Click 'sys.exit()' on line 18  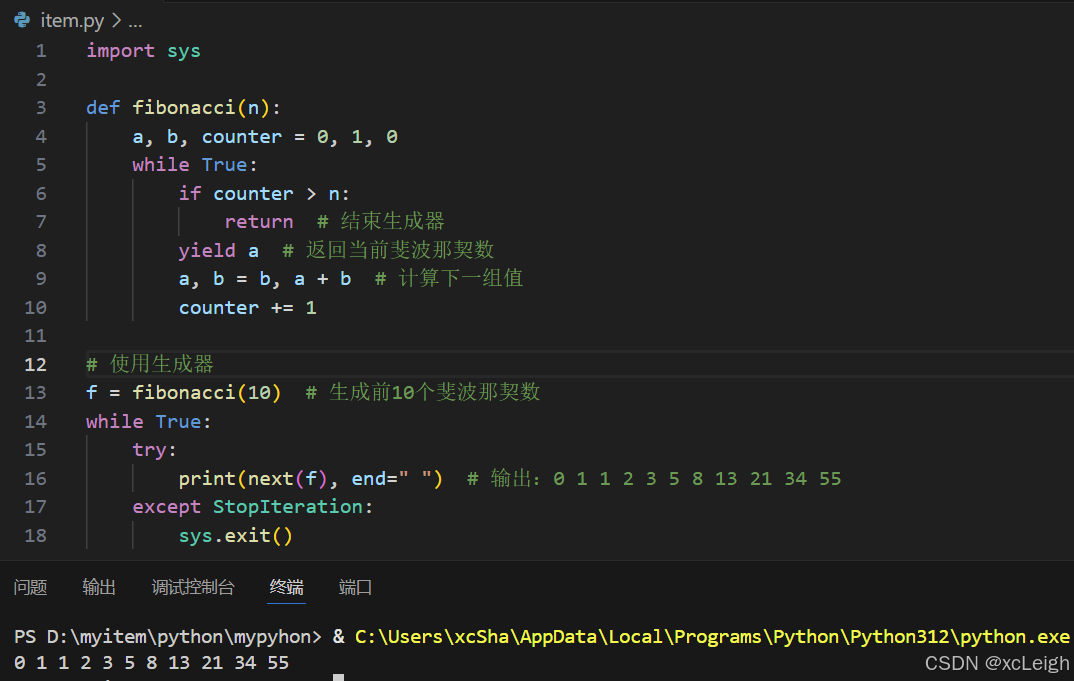coord(236,536)
